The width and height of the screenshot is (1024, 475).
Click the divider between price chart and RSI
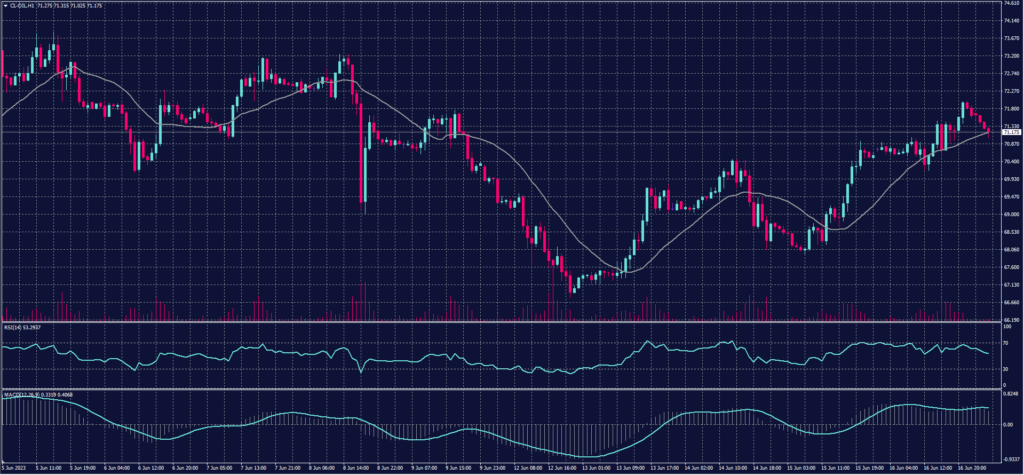pyautogui.click(x=500, y=323)
